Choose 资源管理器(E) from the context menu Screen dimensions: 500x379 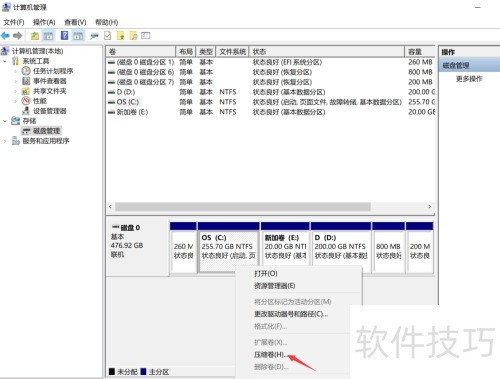275,286
